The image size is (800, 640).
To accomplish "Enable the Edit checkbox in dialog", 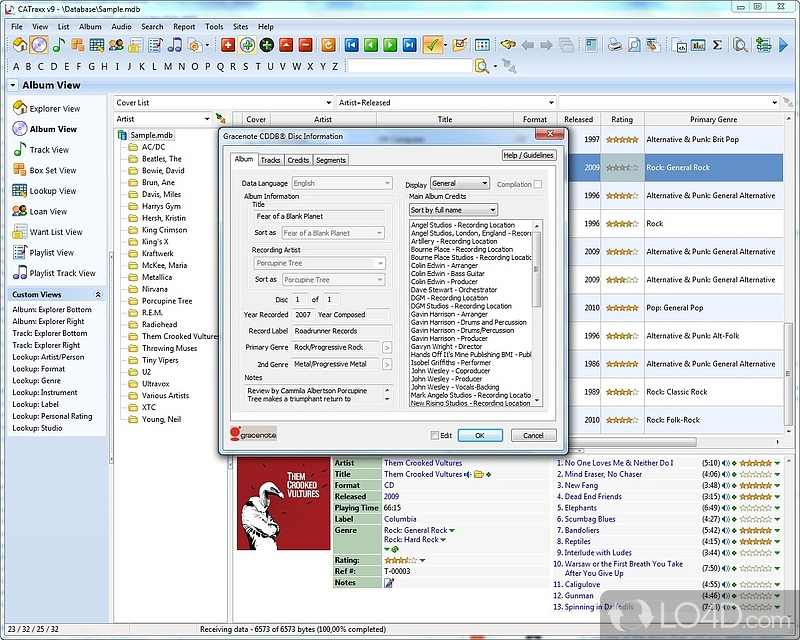I will [435, 436].
